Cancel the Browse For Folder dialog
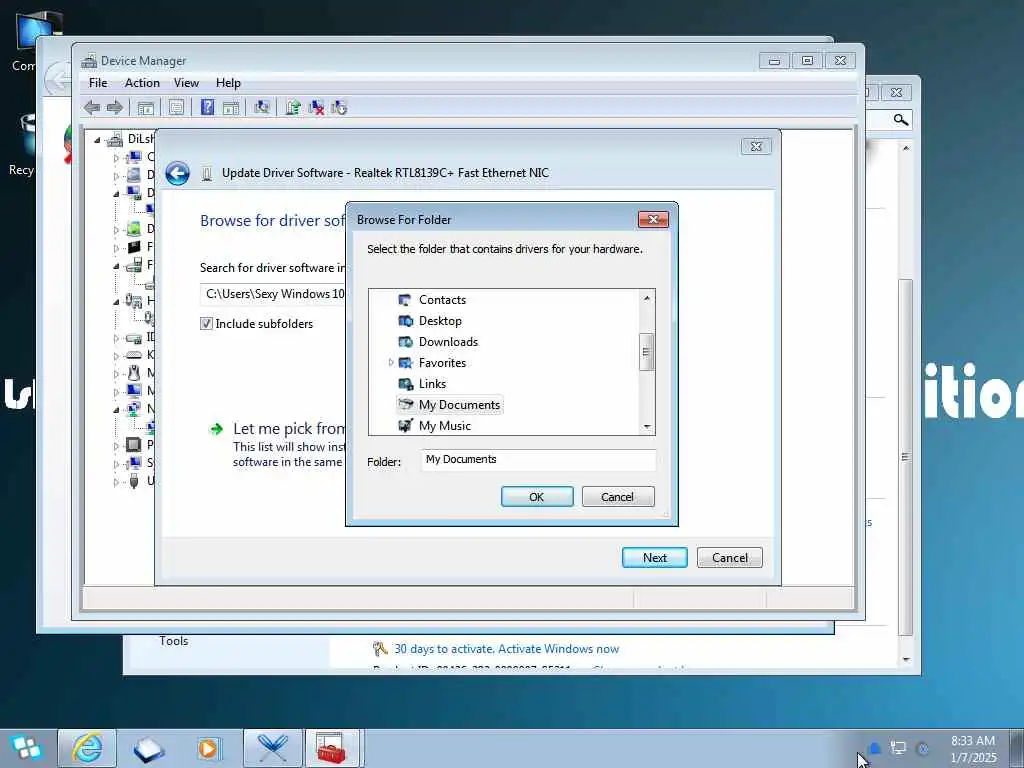Viewport: 1024px width, 768px height. coord(618,497)
